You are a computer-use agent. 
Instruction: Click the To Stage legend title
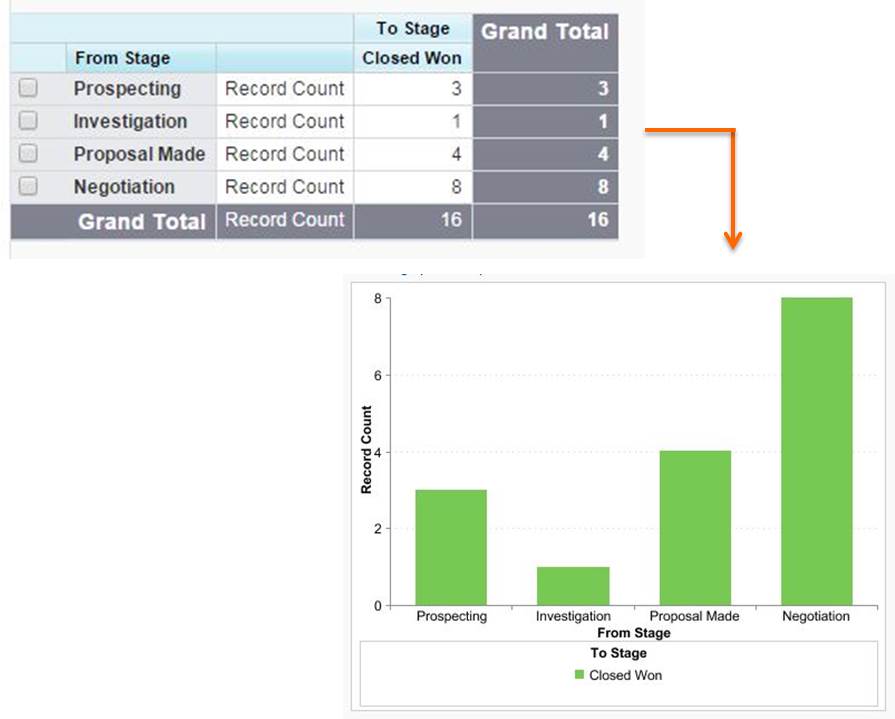point(618,653)
